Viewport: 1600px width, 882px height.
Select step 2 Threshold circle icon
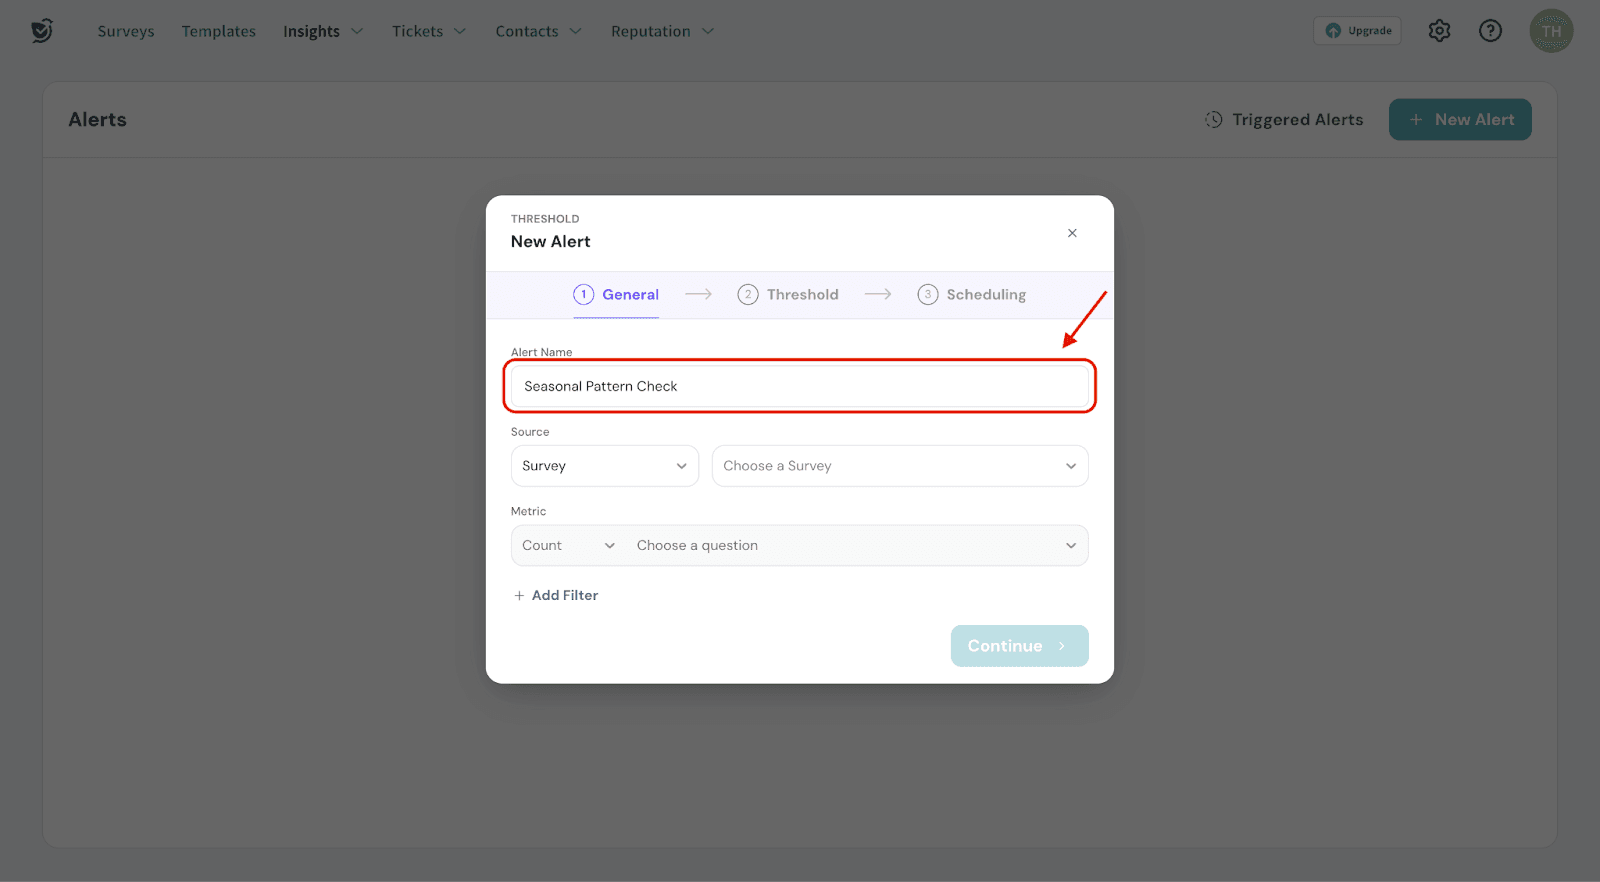[x=747, y=295]
